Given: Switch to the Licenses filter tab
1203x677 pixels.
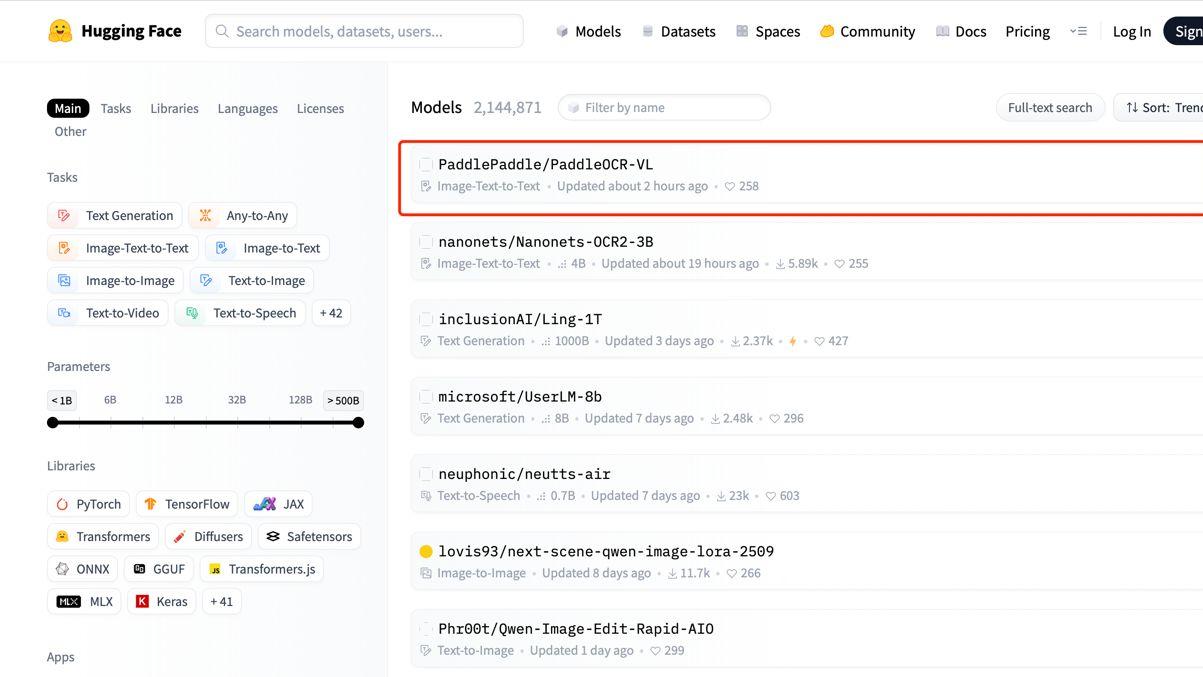Looking at the screenshot, I should click(320, 108).
